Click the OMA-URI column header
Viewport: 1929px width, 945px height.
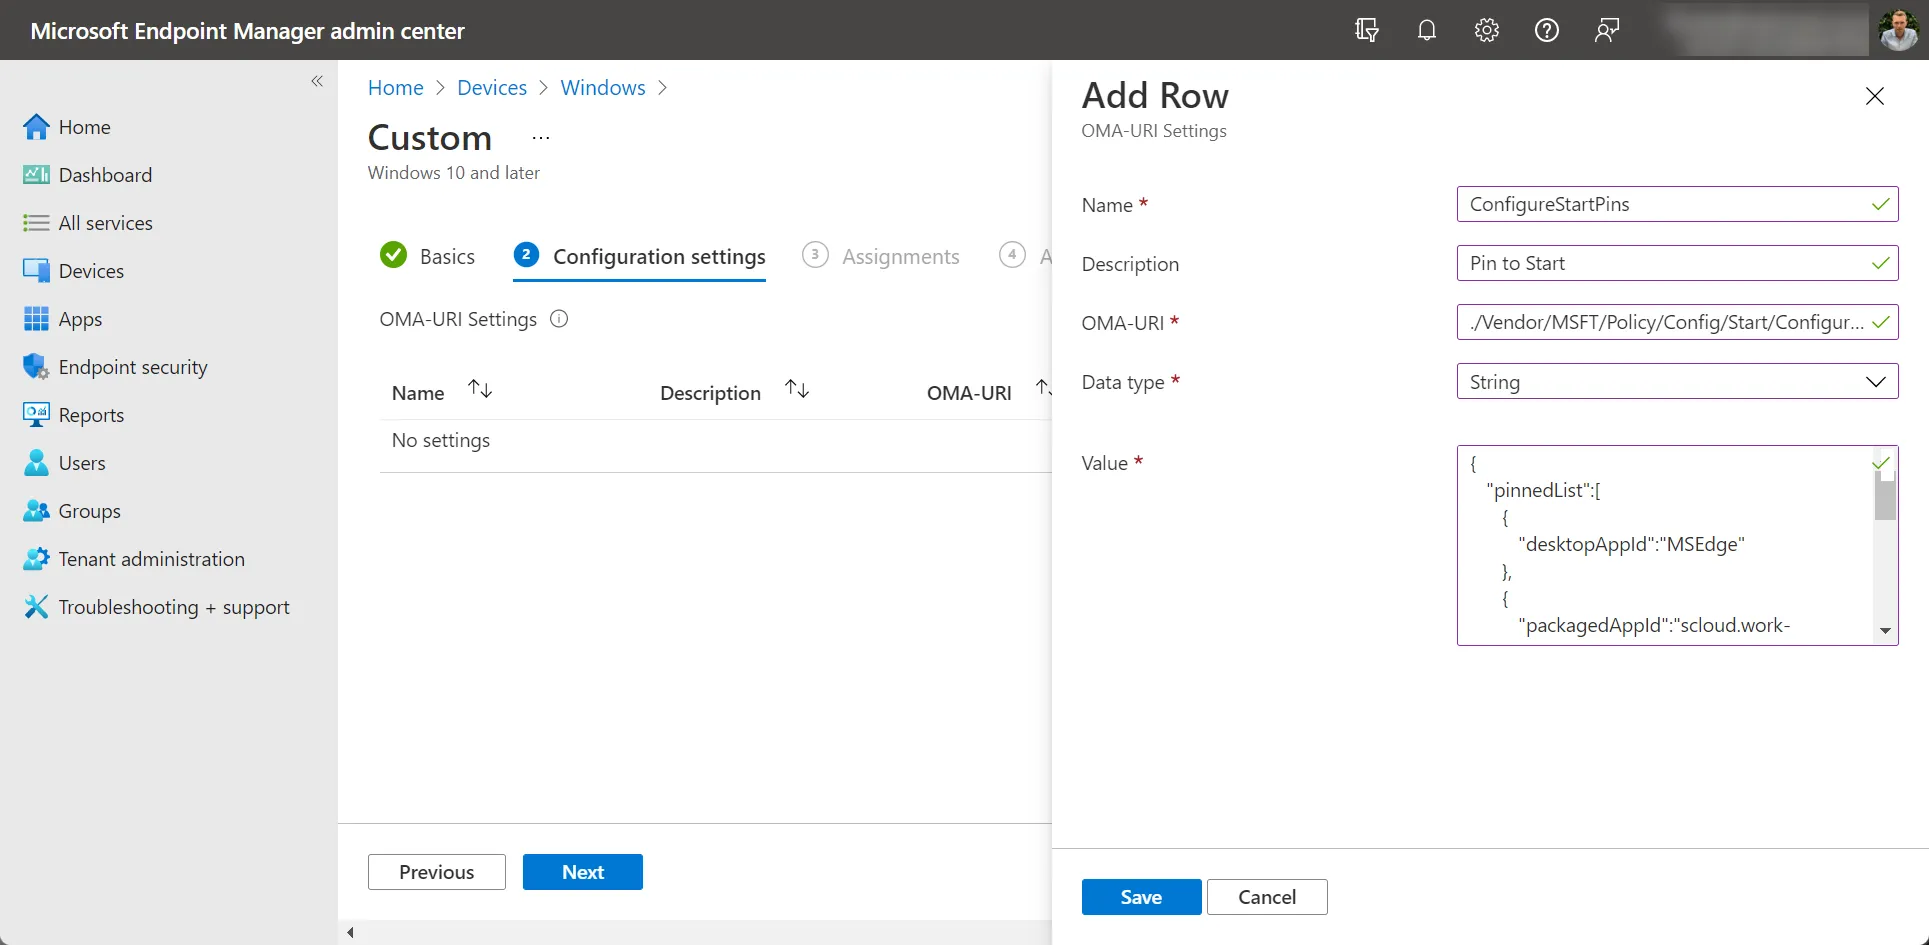tap(969, 393)
